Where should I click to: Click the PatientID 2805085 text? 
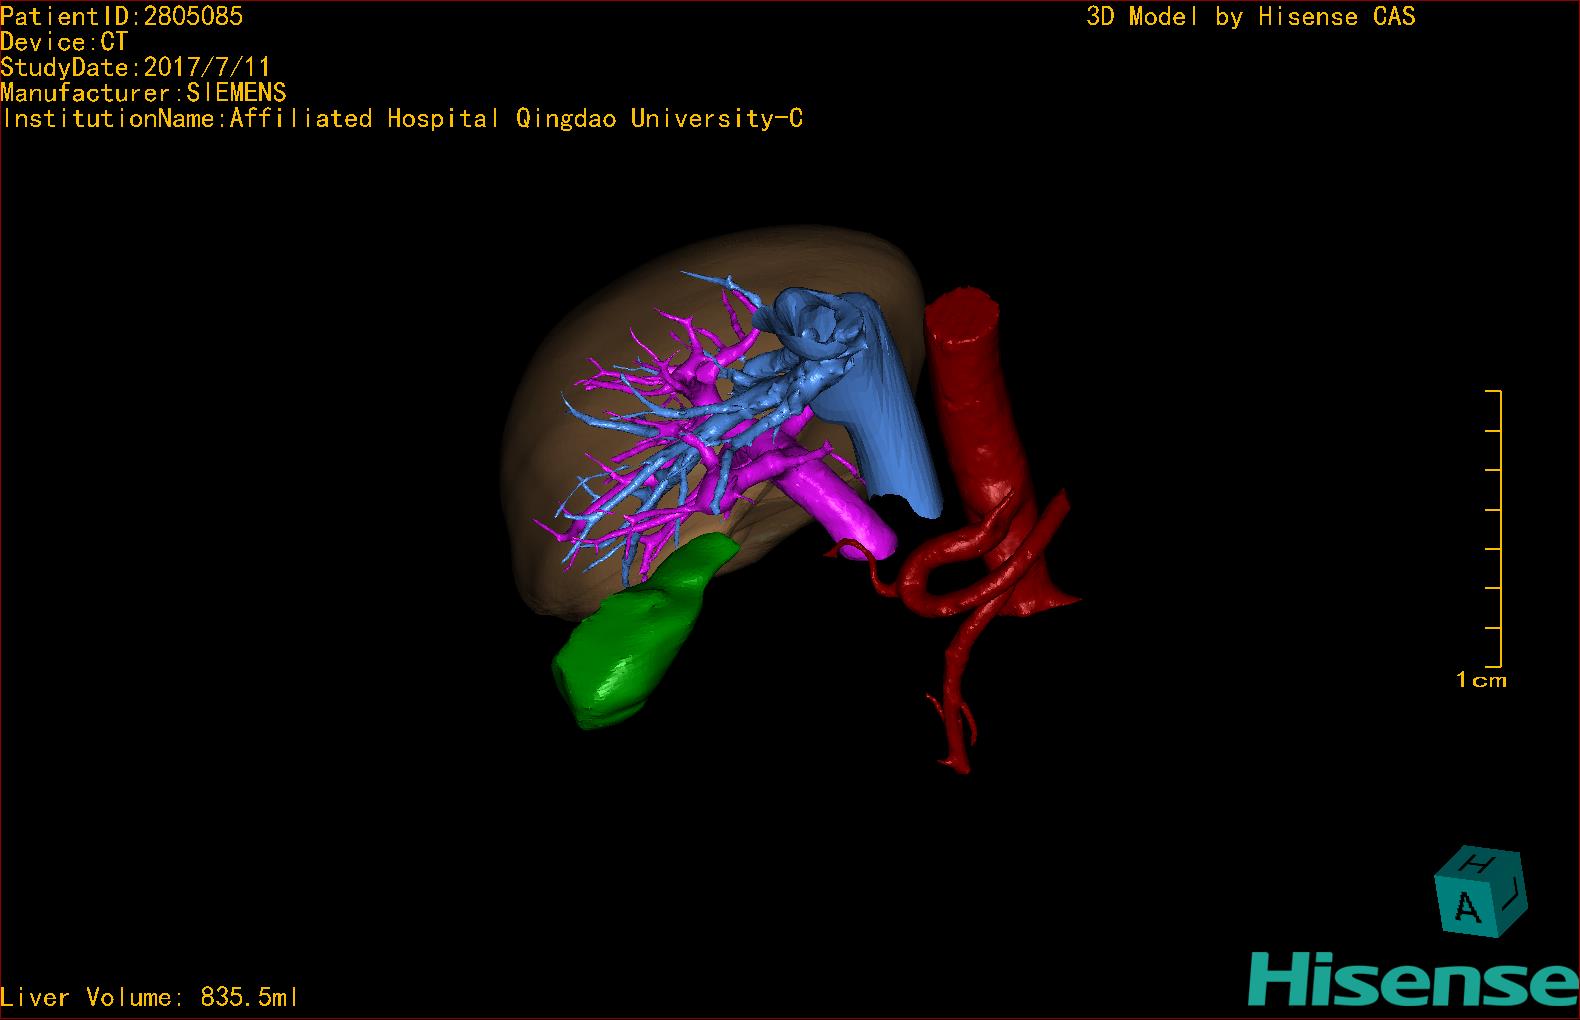click(121, 16)
